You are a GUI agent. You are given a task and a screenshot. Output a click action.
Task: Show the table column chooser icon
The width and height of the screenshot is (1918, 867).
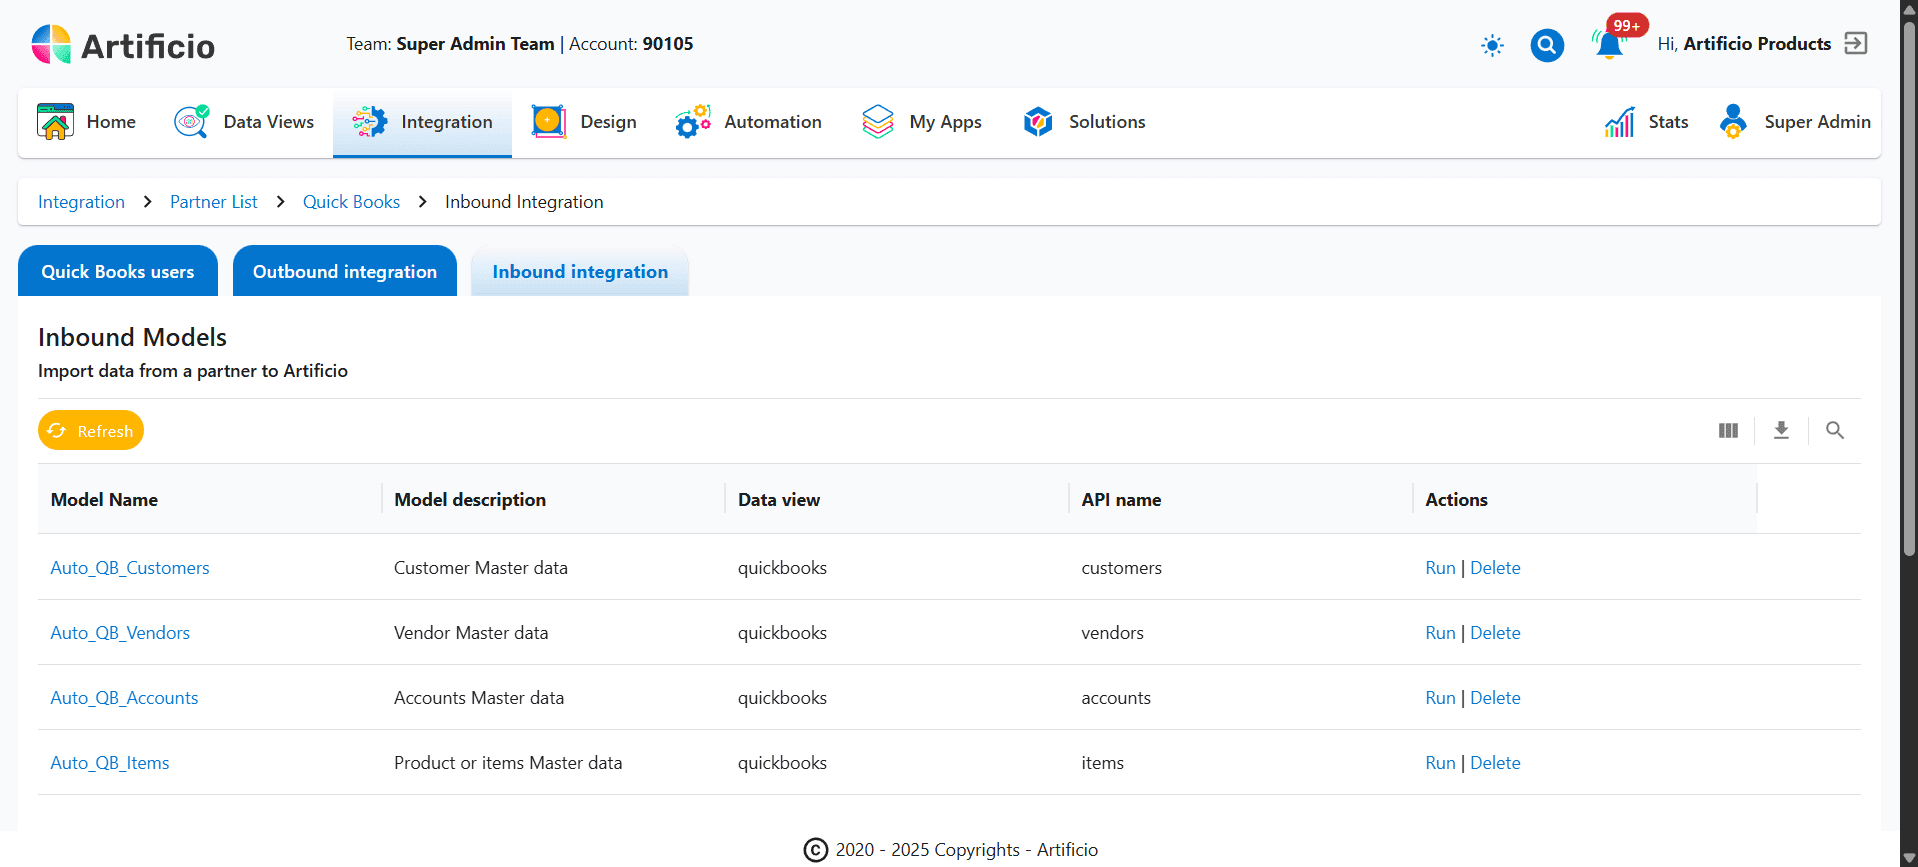click(1728, 430)
